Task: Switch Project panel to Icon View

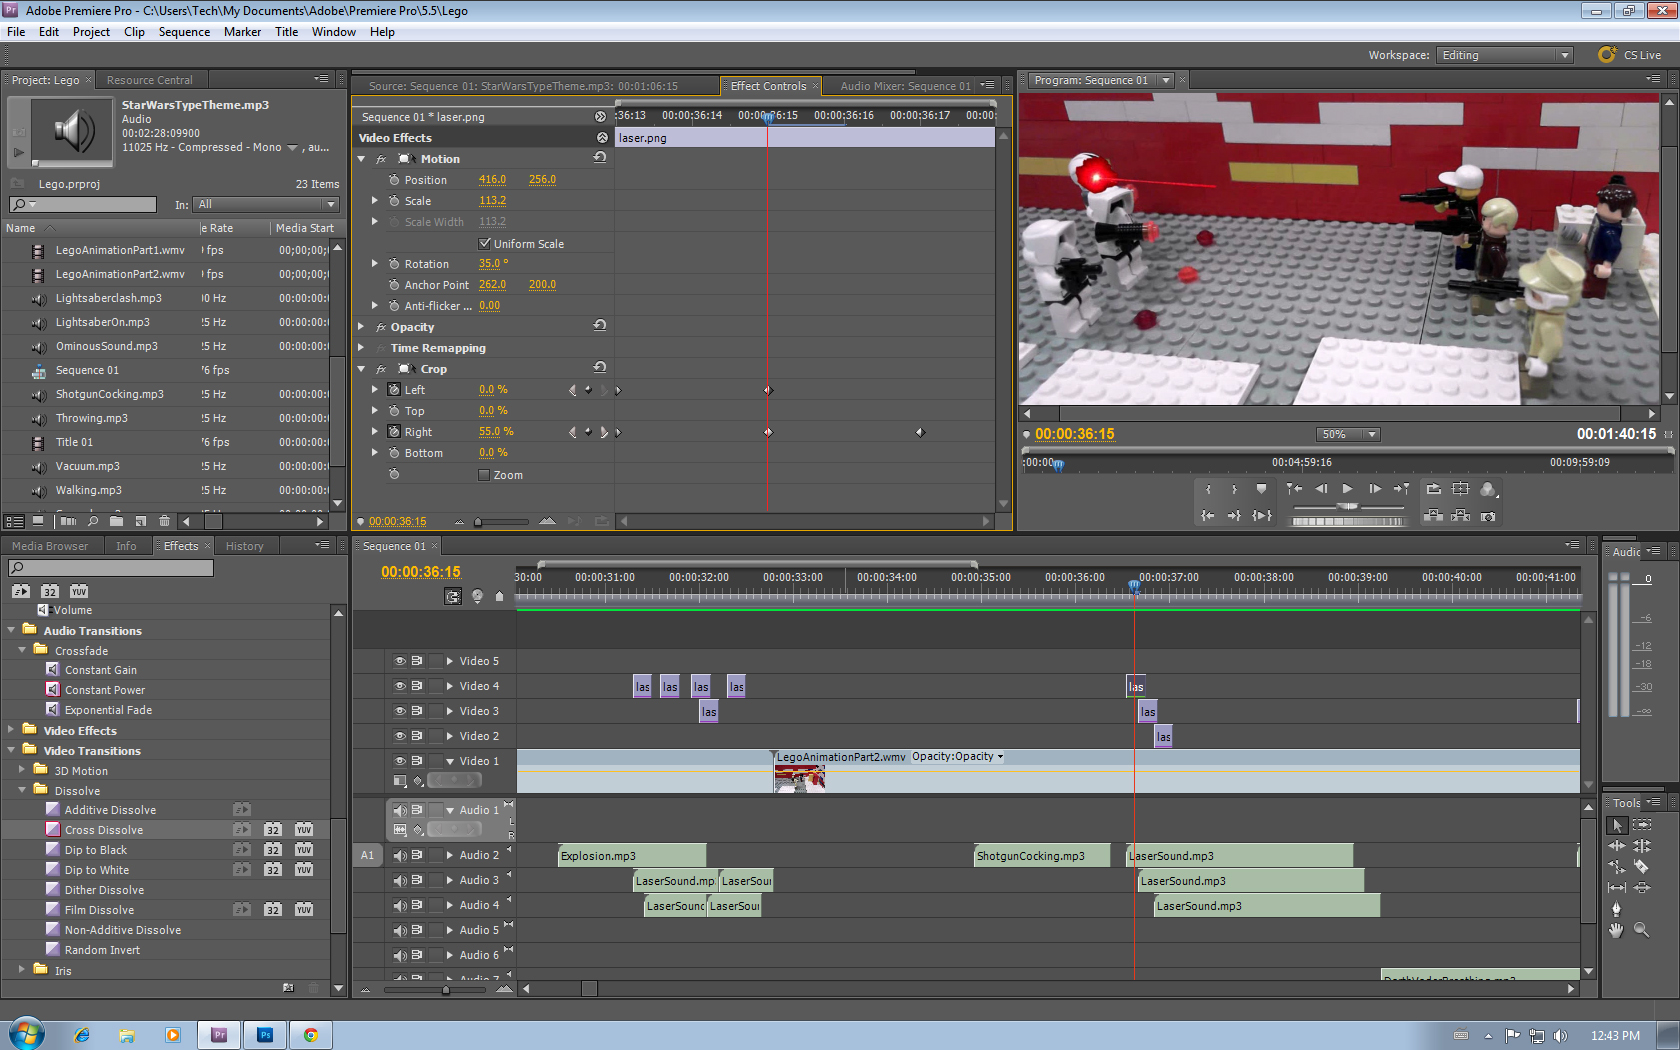Action: 38,521
